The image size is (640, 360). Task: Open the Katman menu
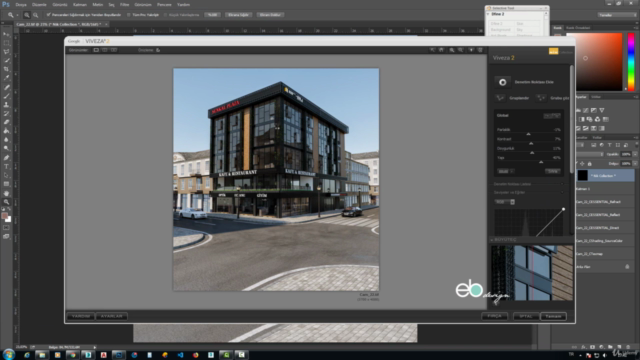(x=80, y=4)
